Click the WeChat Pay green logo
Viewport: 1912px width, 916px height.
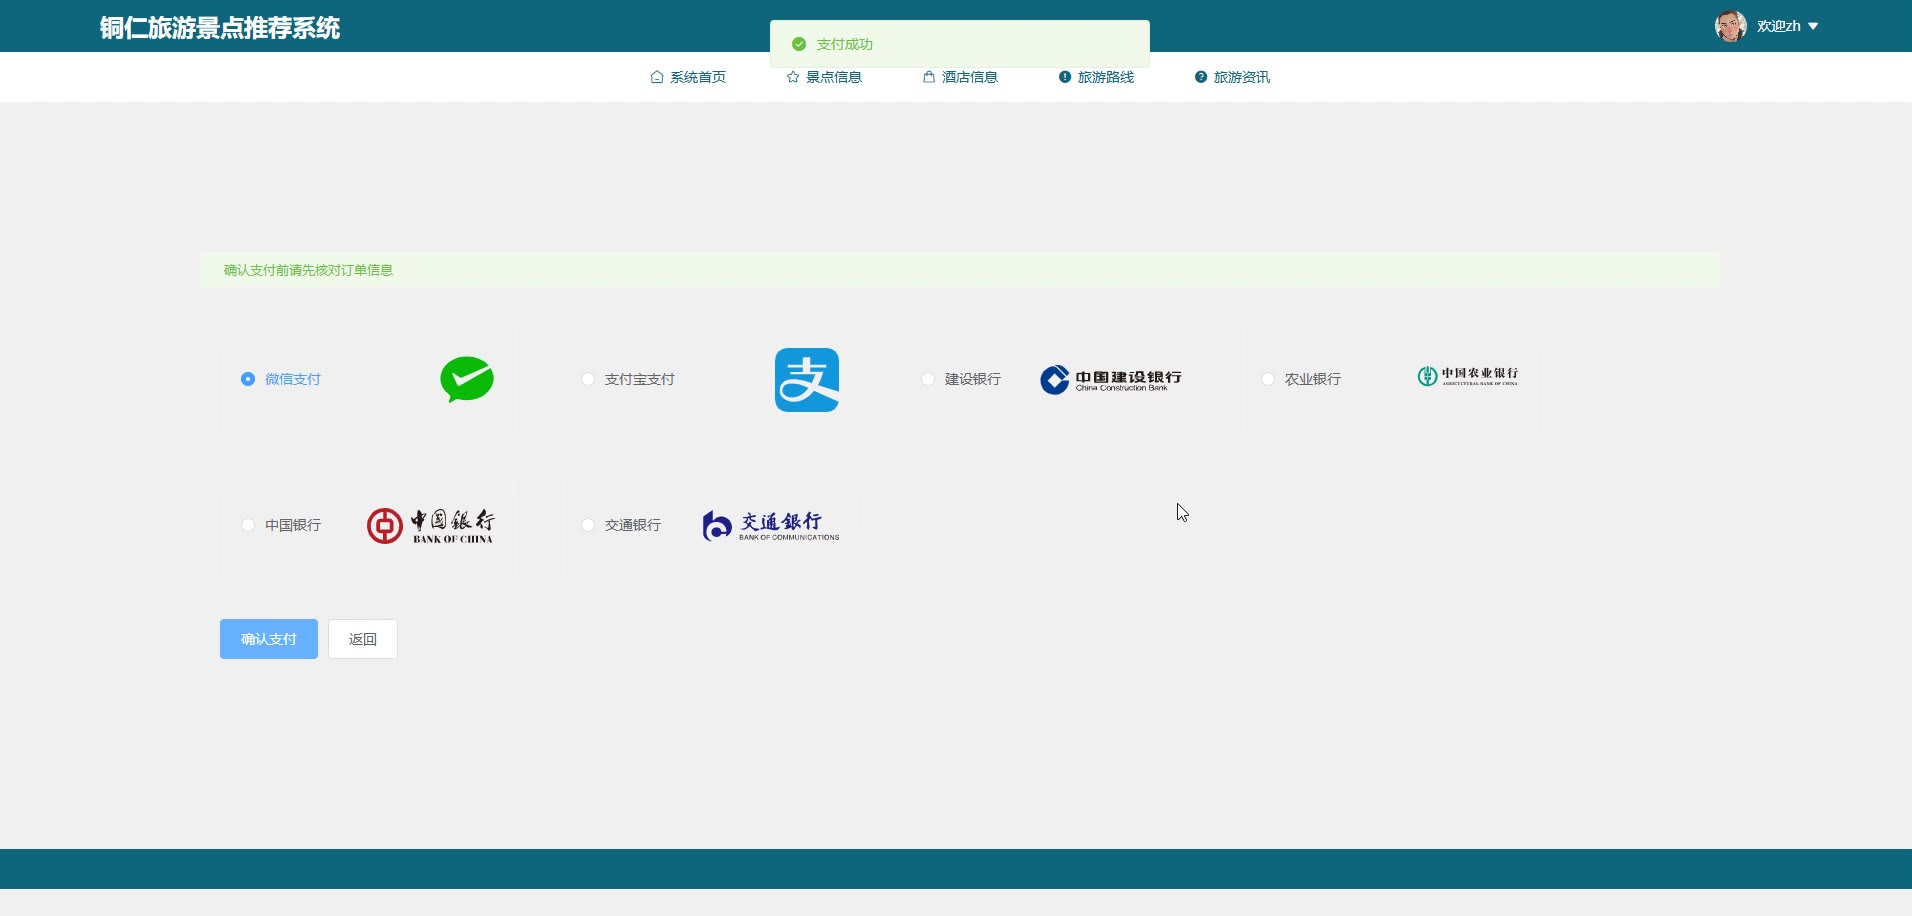467,379
